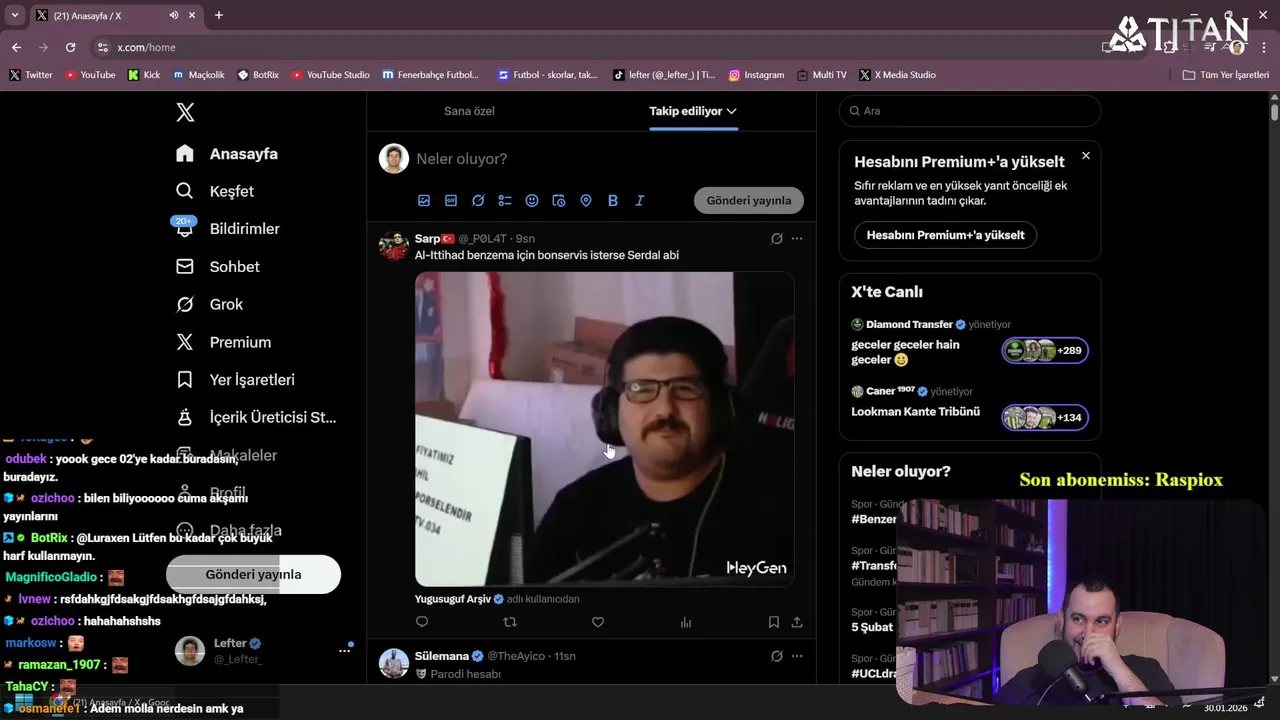Open a new browser tab
The image size is (1280, 720).
[219, 15]
